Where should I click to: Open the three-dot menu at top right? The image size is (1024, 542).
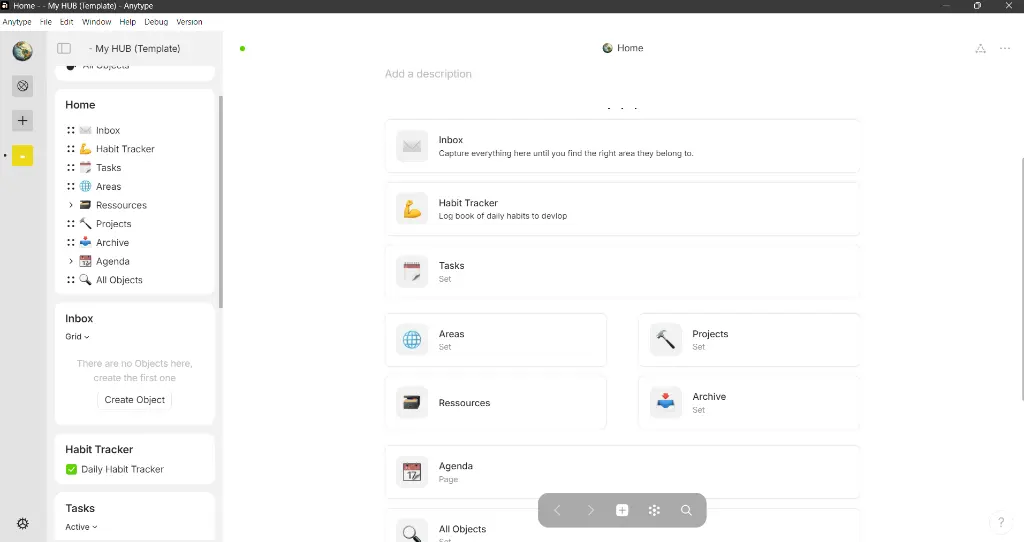(x=1005, y=48)
